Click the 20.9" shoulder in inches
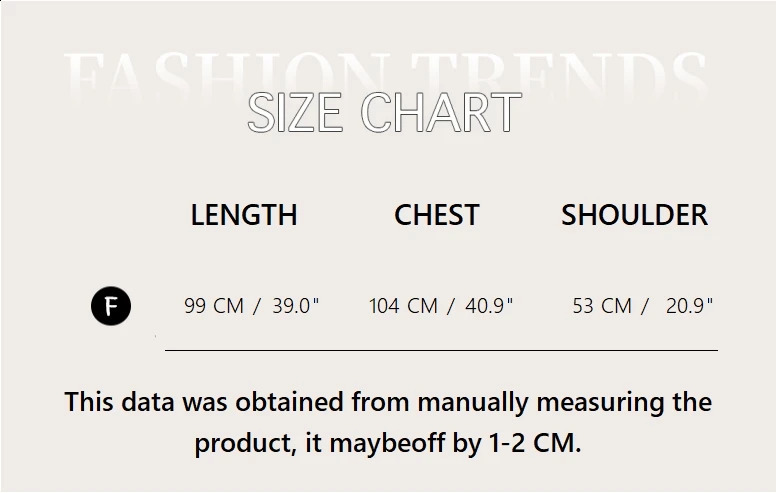Viewport: 776px width, 493px height. pyautogui.click(x=689, y=306)
